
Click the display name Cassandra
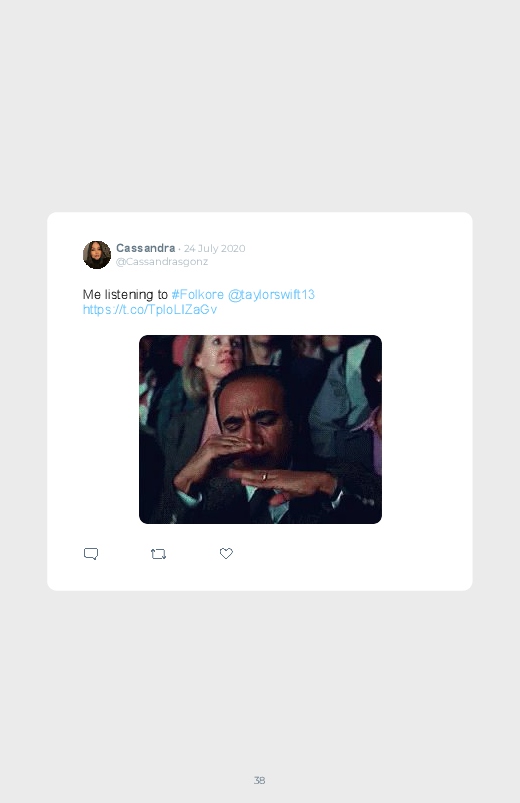coord(145,248)
